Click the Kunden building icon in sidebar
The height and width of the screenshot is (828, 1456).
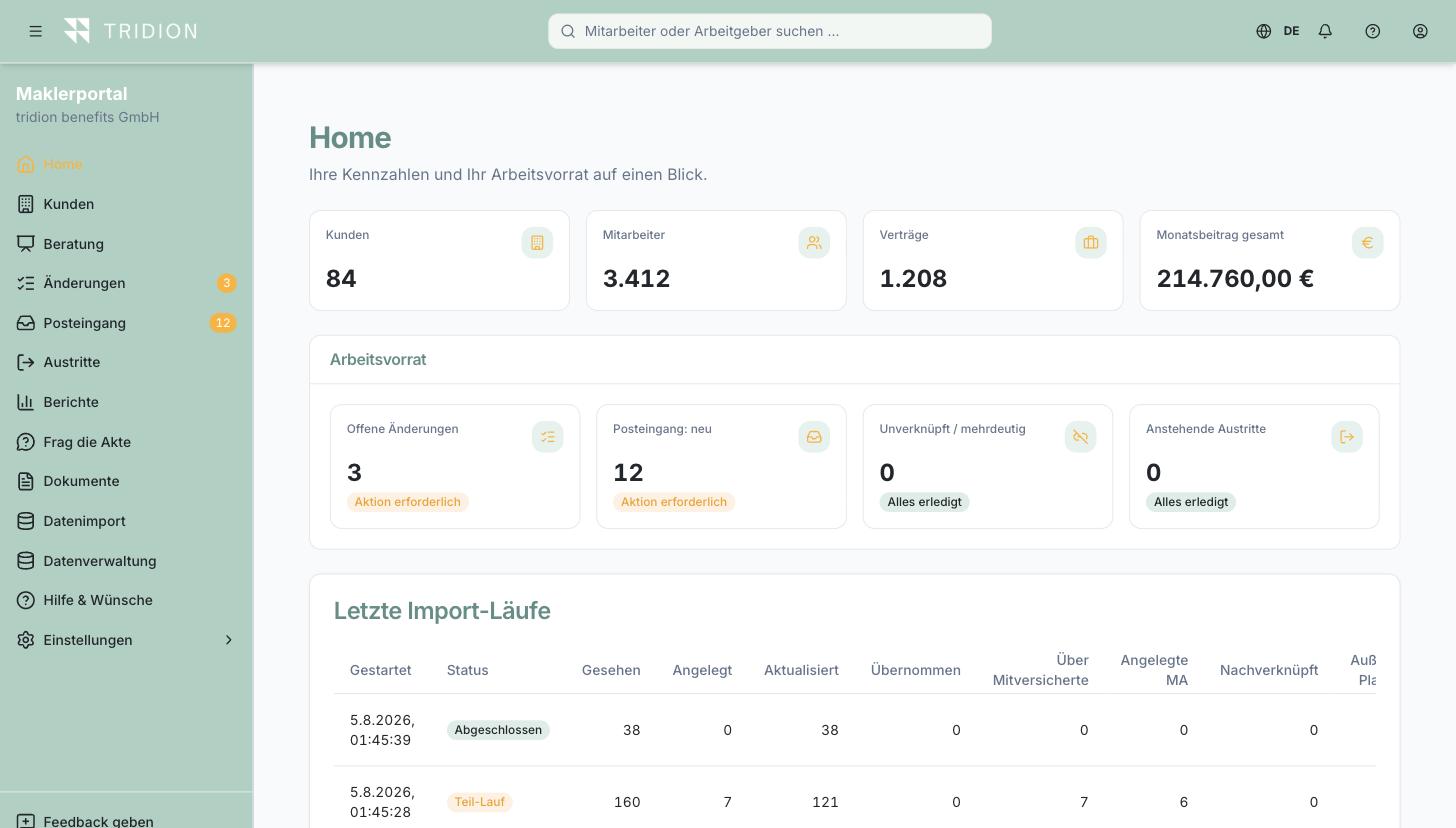pos(26,204)
